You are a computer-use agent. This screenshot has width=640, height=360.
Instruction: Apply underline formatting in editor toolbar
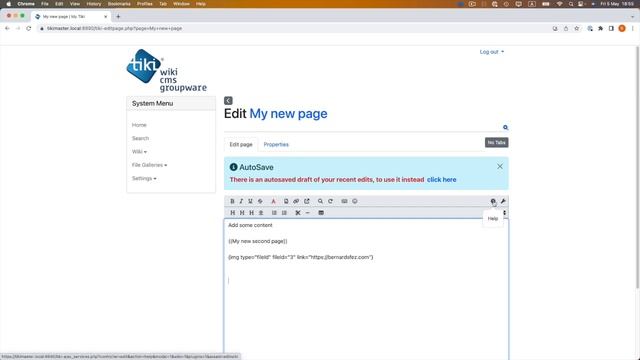click(250, 201)
